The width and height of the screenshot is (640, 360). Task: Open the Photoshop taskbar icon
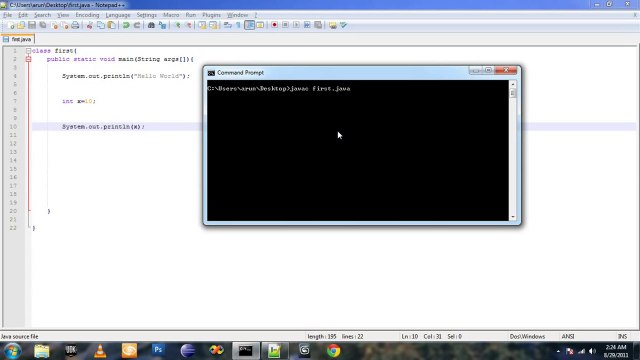pyautogui.click(x=158, y=351)
